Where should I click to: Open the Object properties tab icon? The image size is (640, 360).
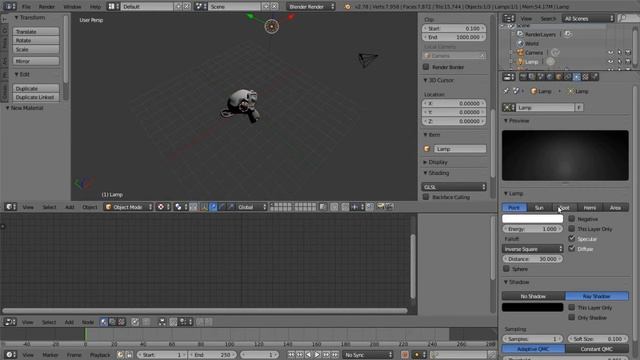pos(559,77)
